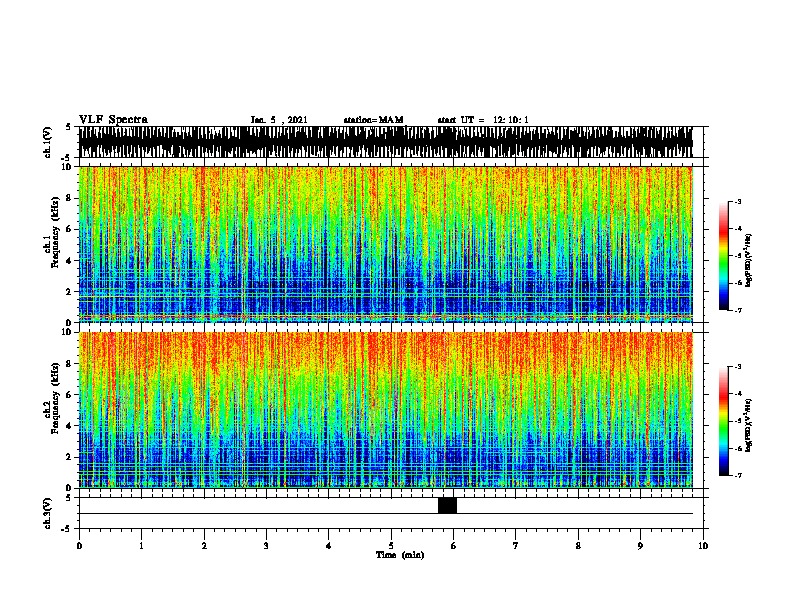
Task: Click ch.1 color bar '-3' scale label
Action: click(x=738, y=201)
